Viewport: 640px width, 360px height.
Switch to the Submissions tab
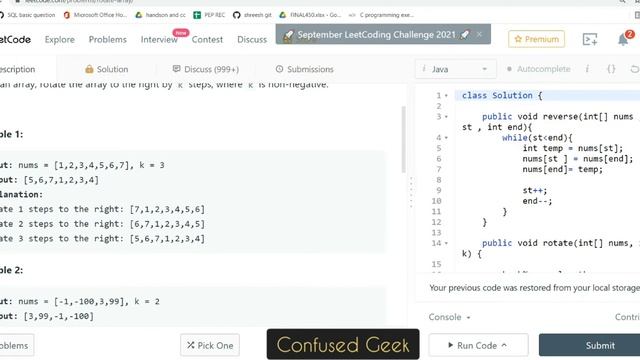pyautogui.click(x=304, y=69)
